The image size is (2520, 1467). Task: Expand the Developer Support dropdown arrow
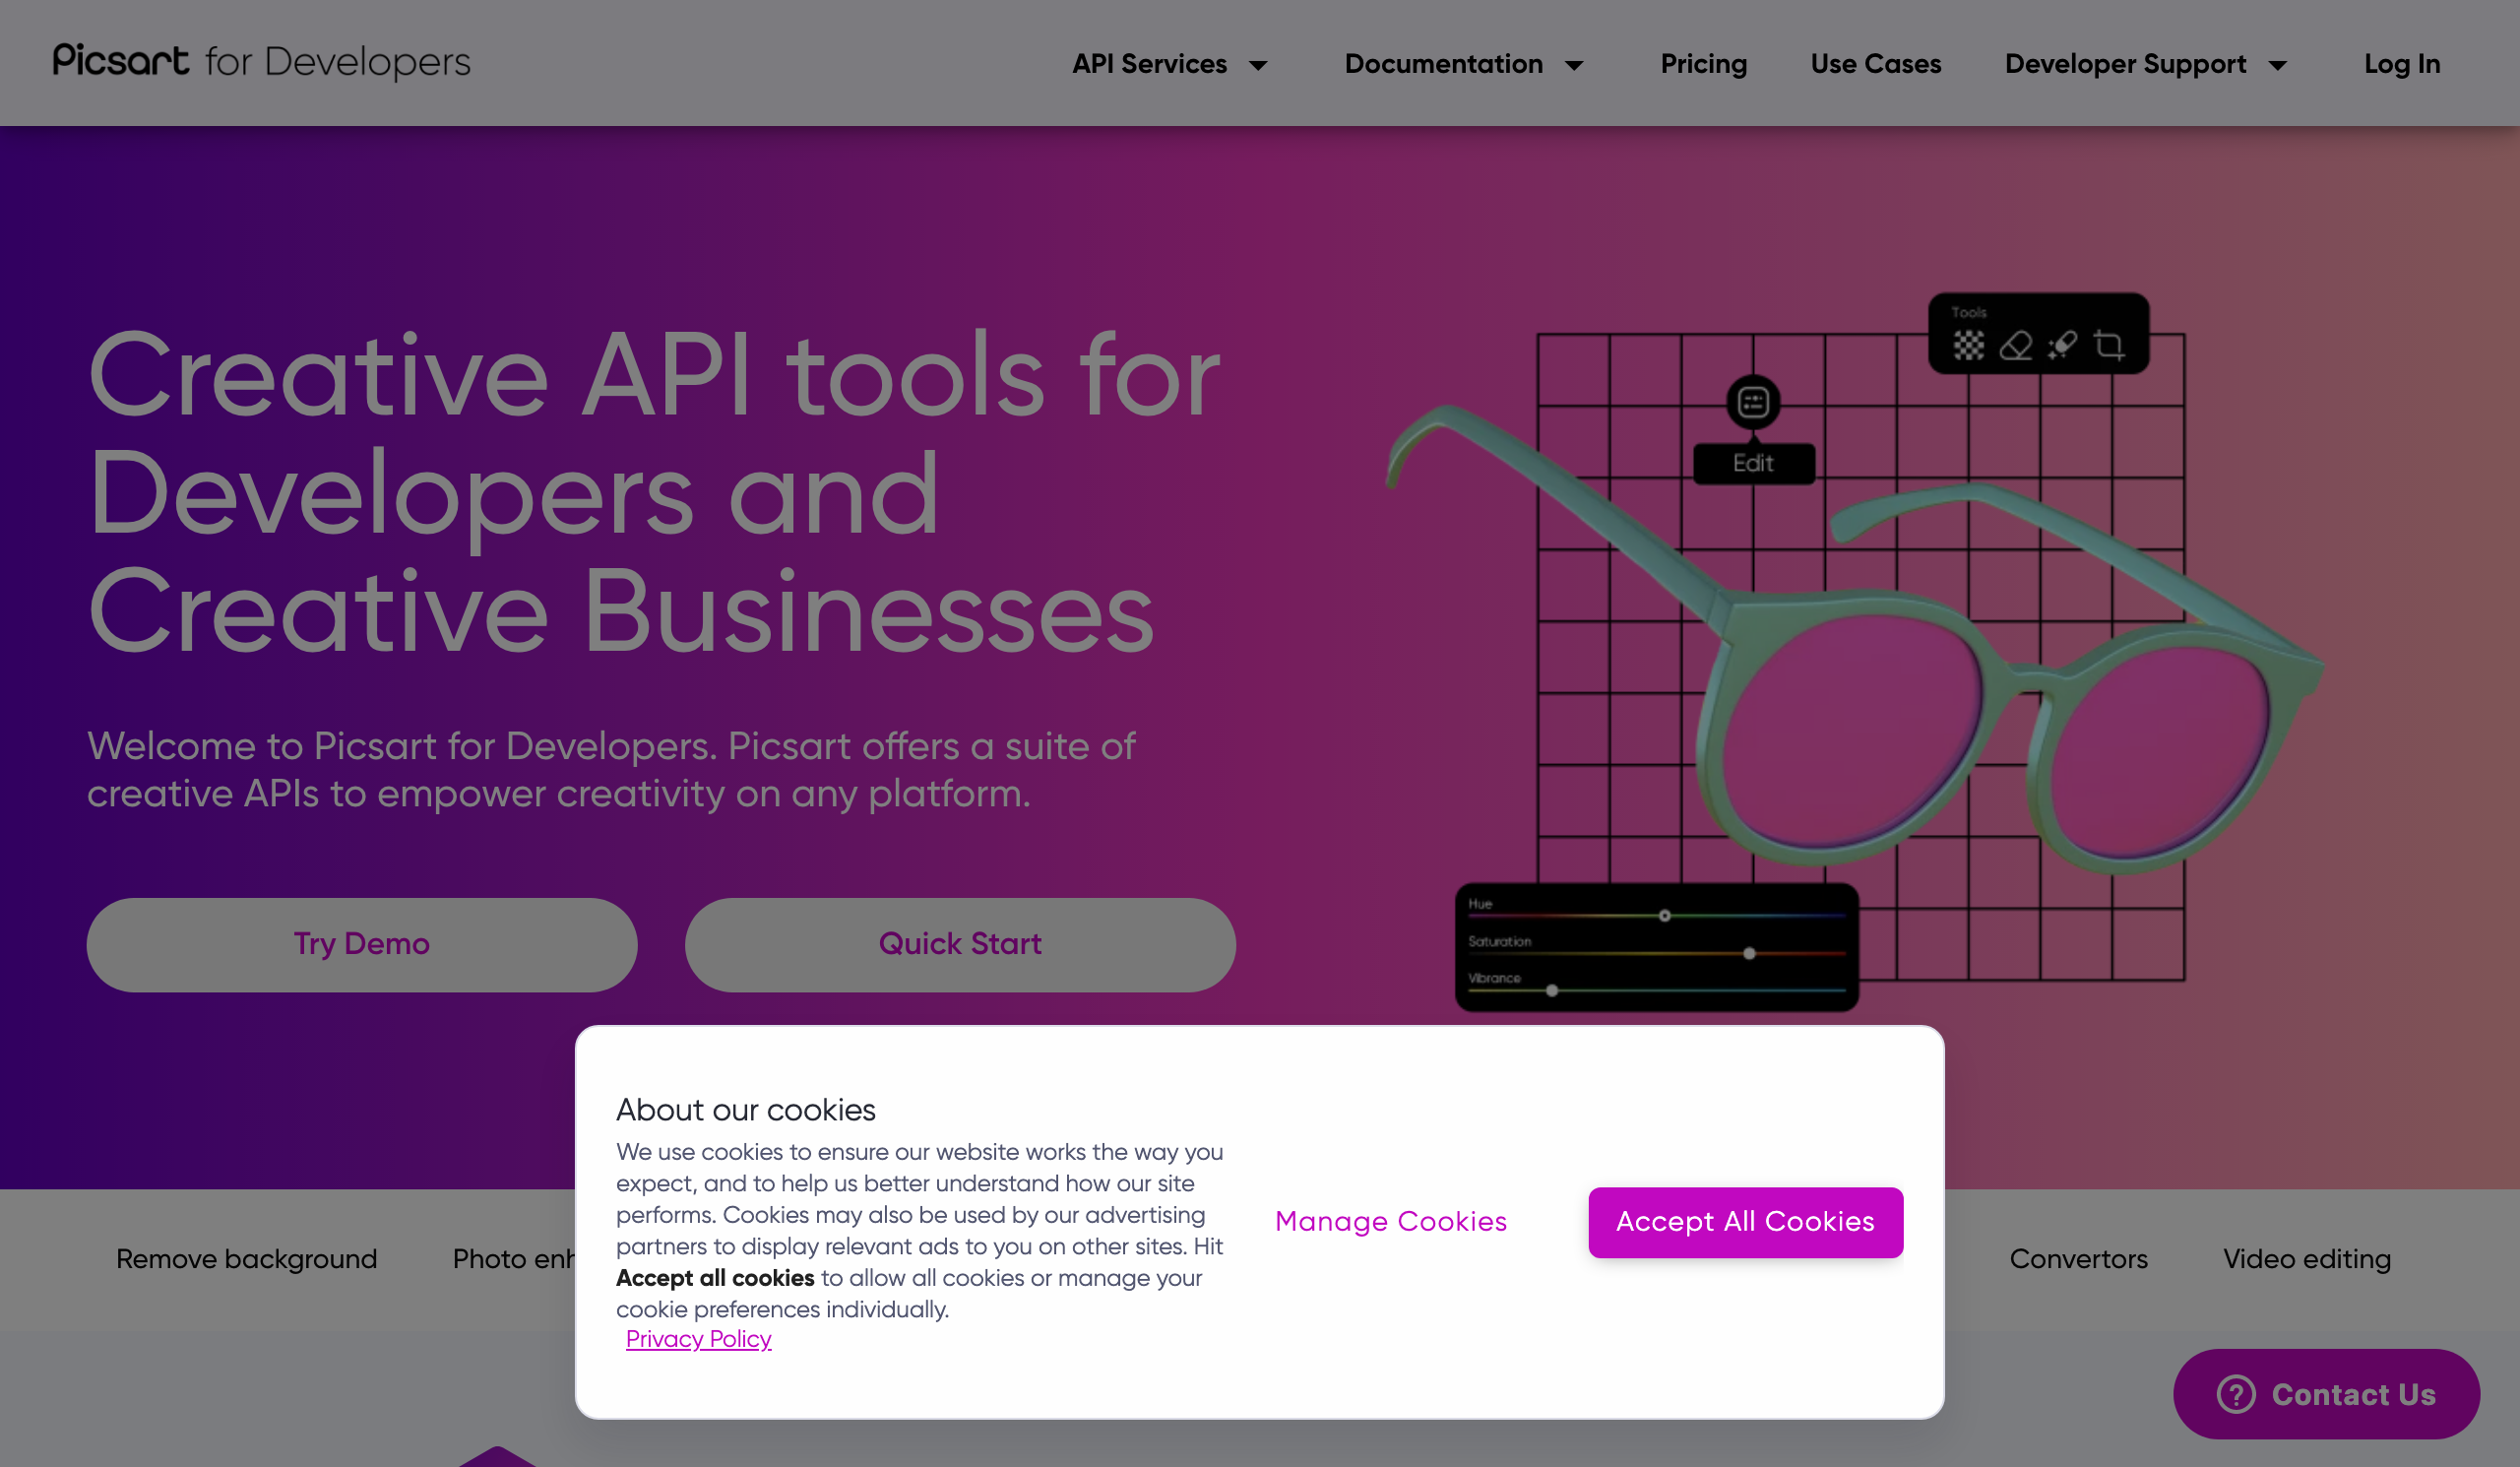2278,65
